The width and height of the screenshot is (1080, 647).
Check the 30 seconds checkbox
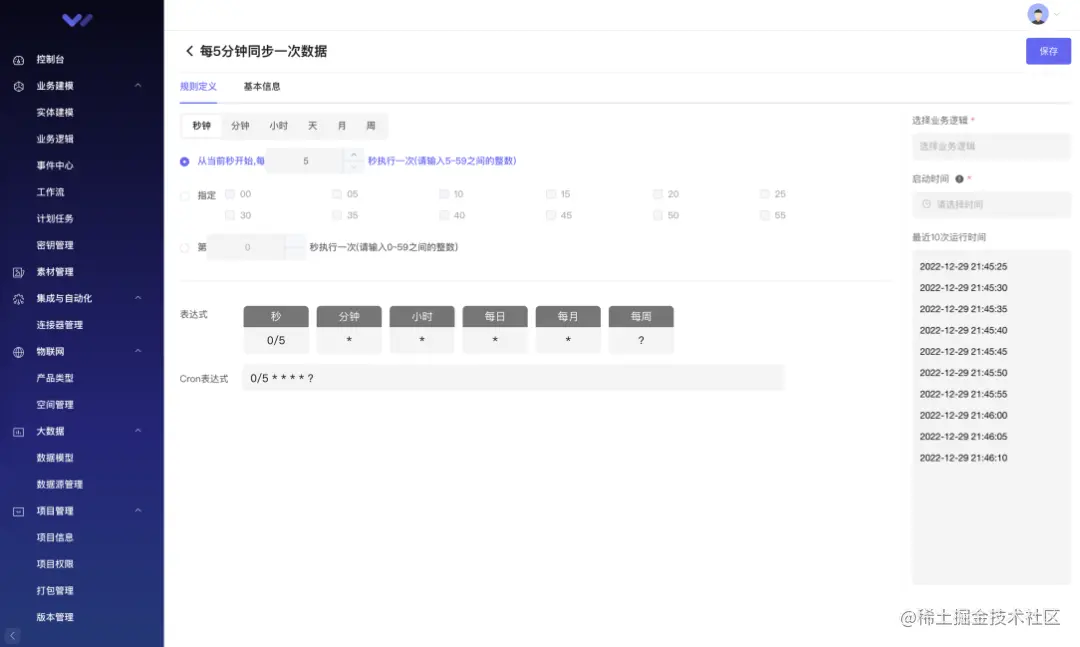[230, 216]
